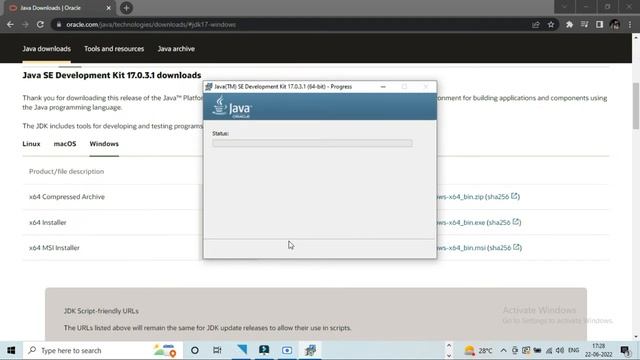Open volume control in system tray
The image size is (640, 360).
tap(560, 350)
